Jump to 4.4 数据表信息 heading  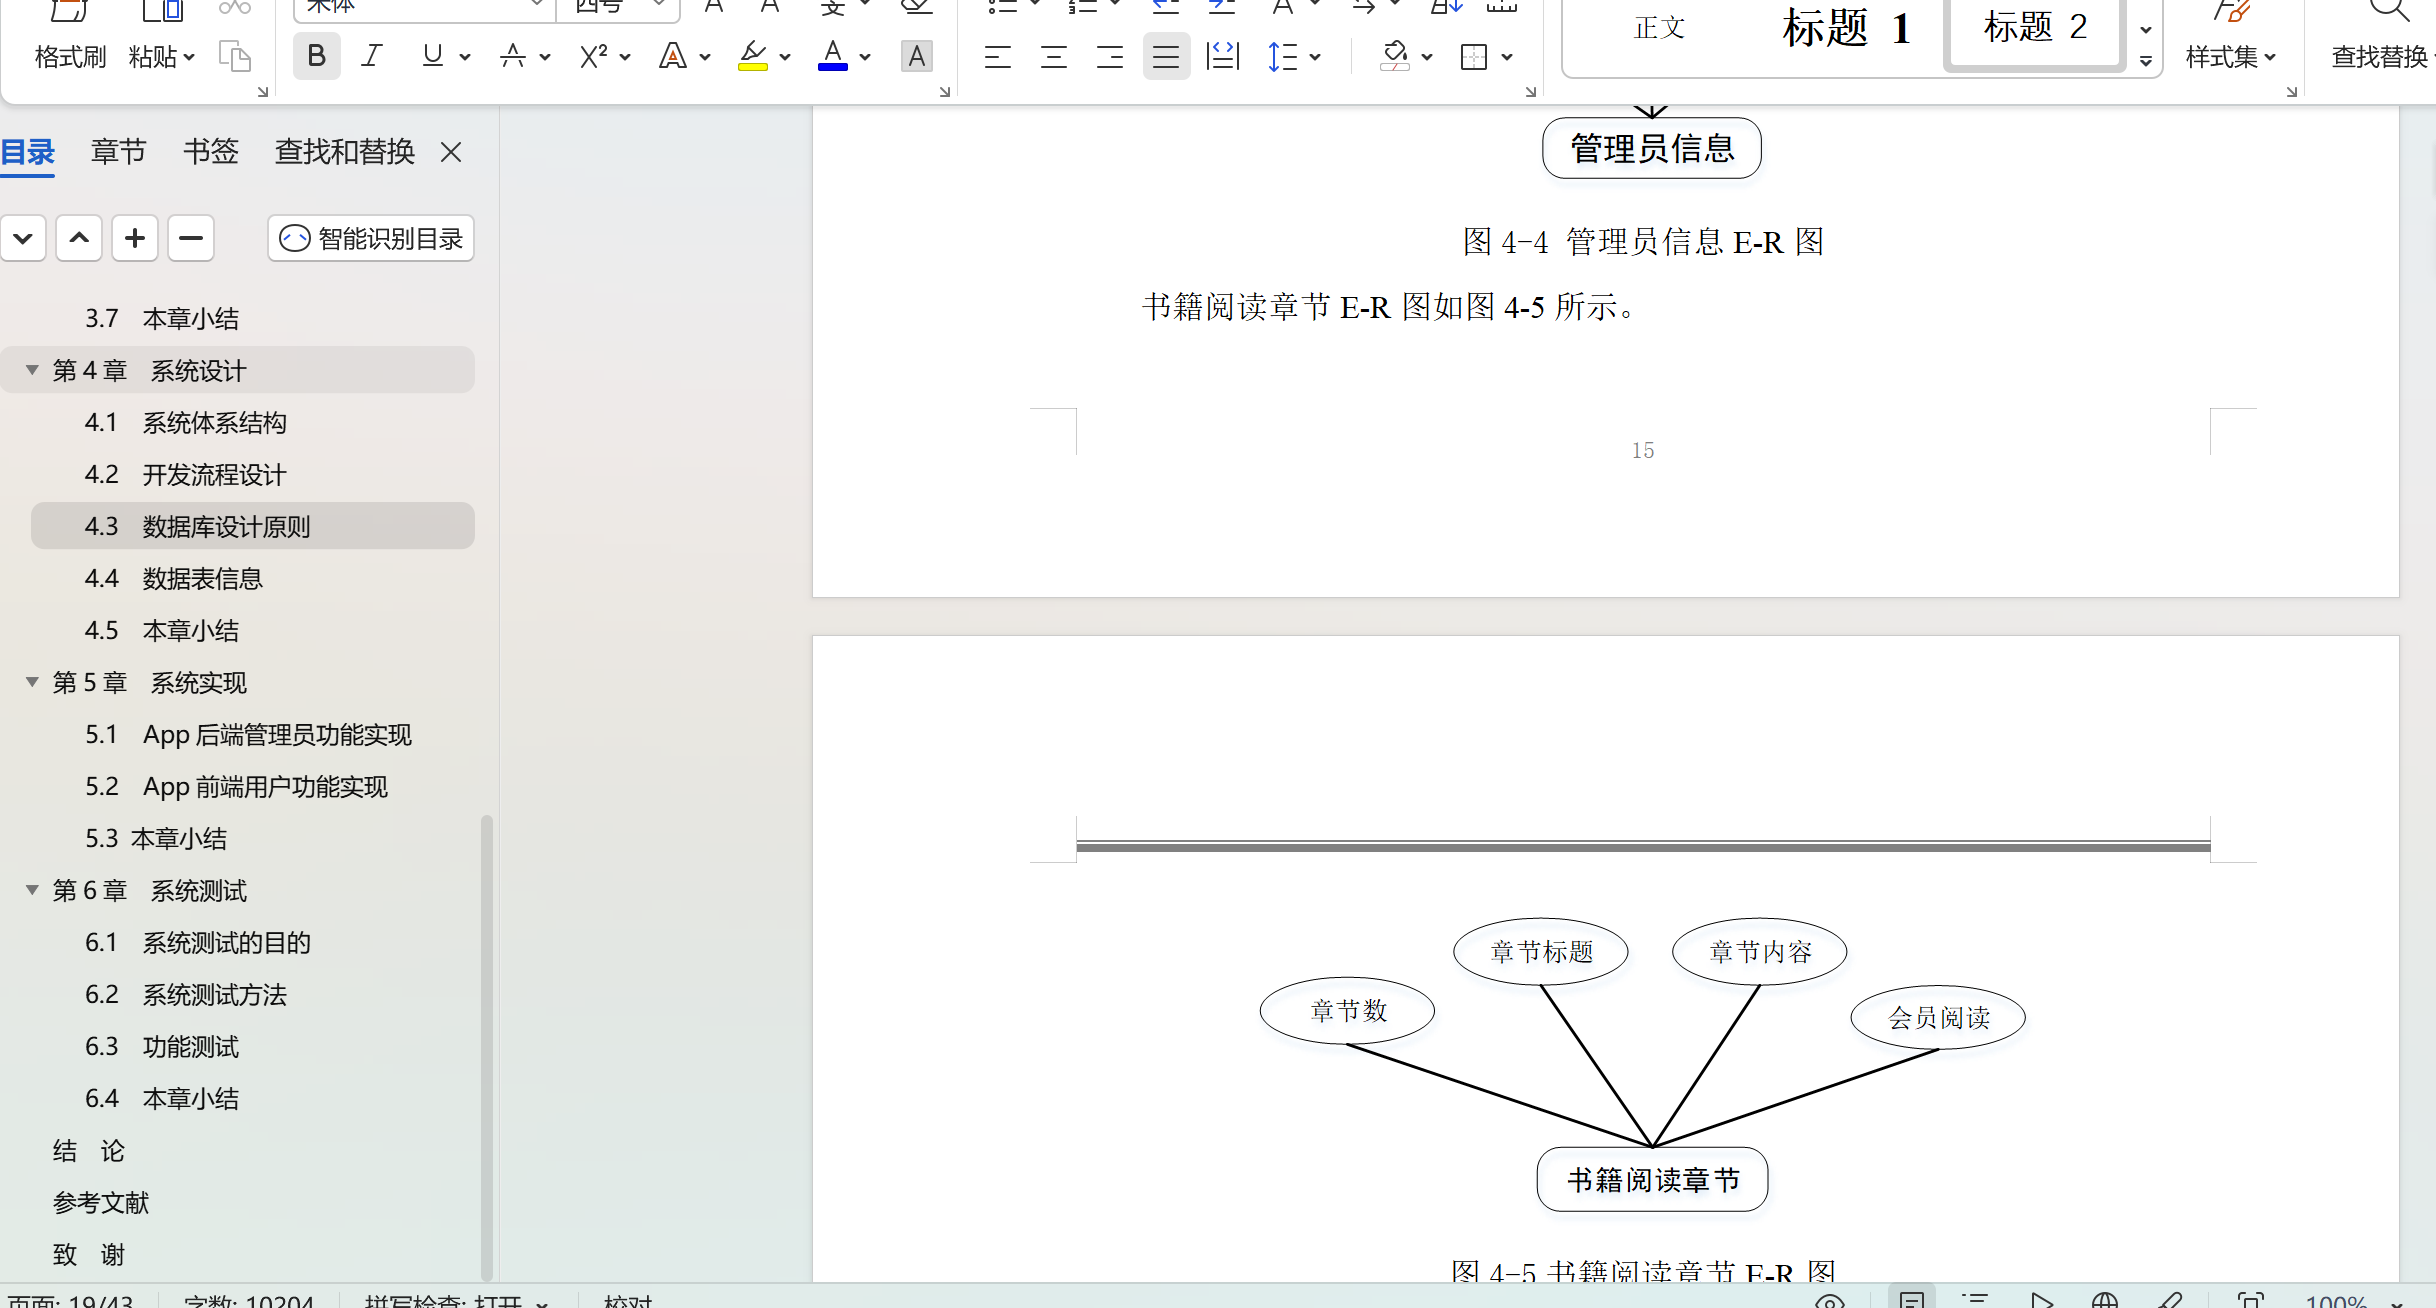202,578
